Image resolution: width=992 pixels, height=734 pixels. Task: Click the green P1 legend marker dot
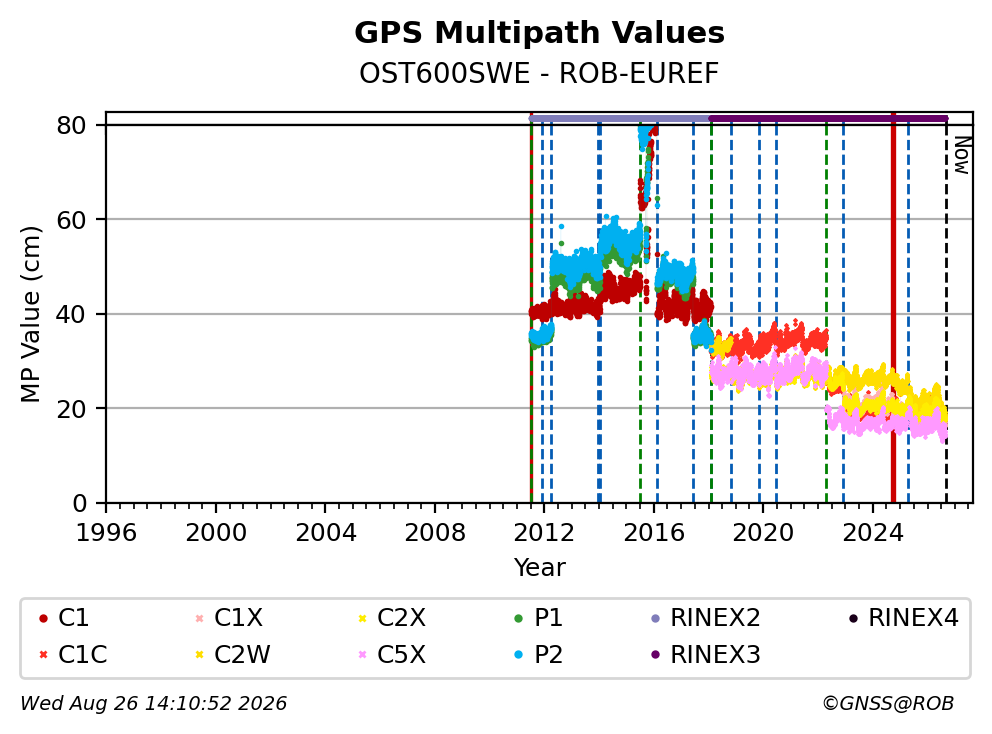[519, 618]
